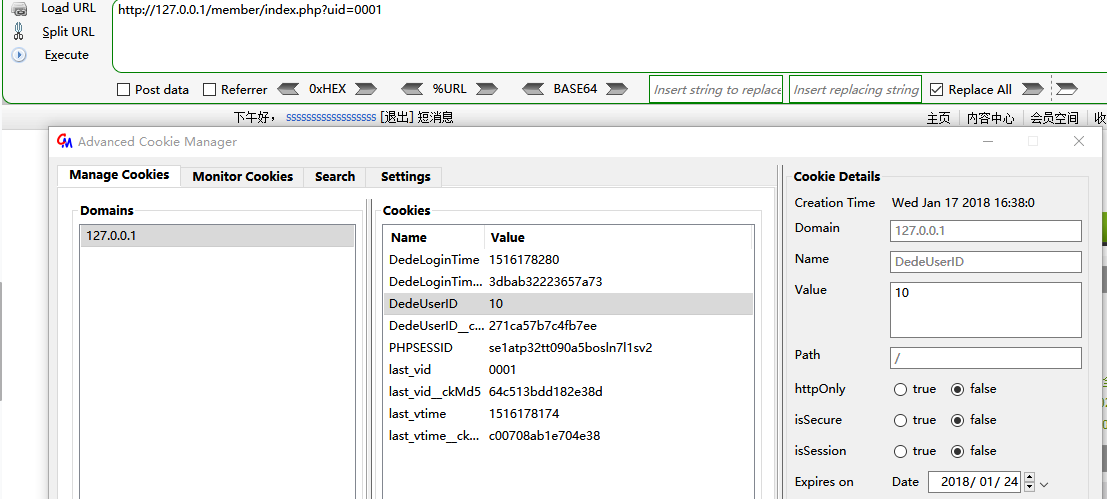Image resolution: width=1107 pixels, height=499 pixels.
Task: Click the URL text area
Action: 609,37
